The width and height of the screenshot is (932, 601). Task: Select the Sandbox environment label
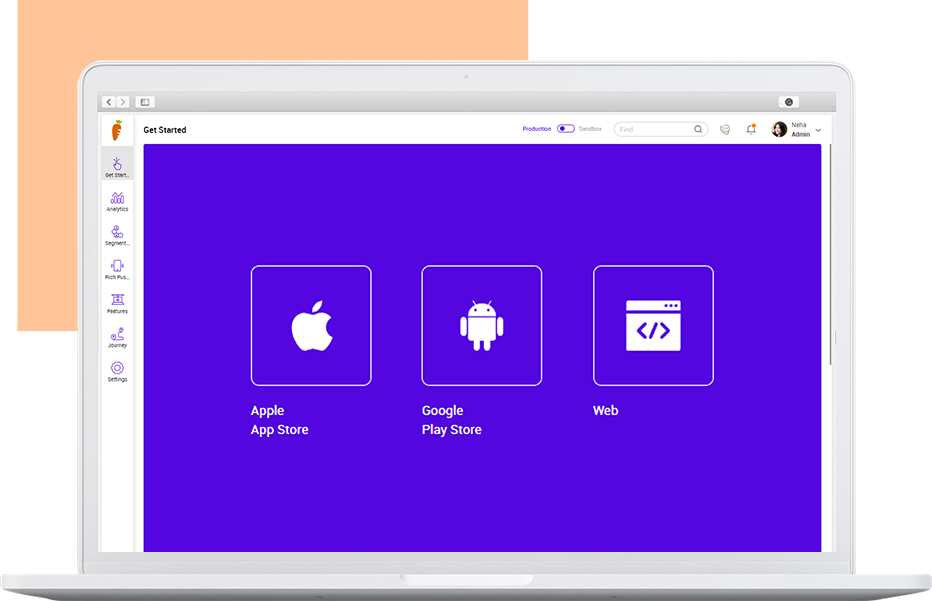point(590,129)
